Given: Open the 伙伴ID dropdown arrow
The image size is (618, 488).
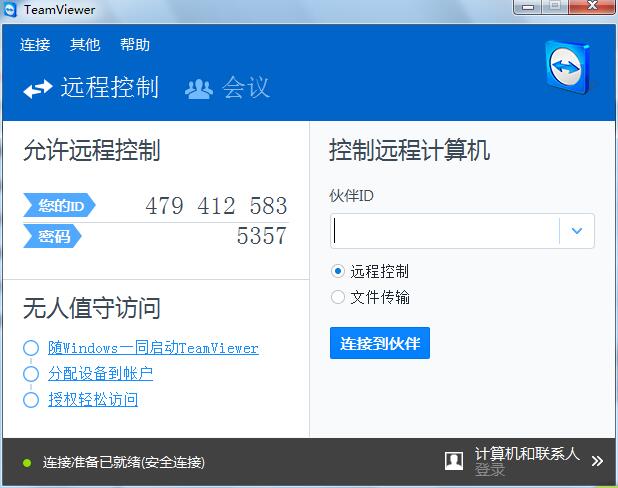Looking at the screenshot, I should pos(577,231).
